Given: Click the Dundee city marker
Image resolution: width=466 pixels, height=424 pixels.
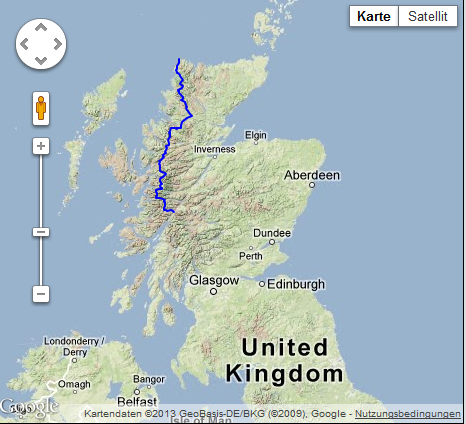Looking at the screenshot, I should [272, 242].
